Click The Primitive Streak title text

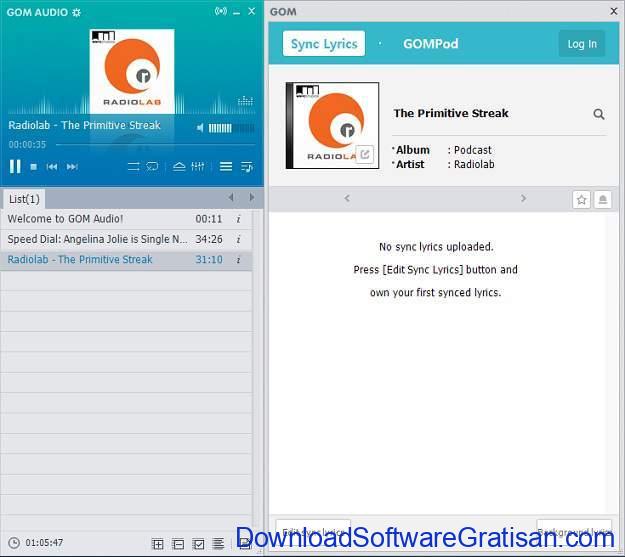pos(451,113)
